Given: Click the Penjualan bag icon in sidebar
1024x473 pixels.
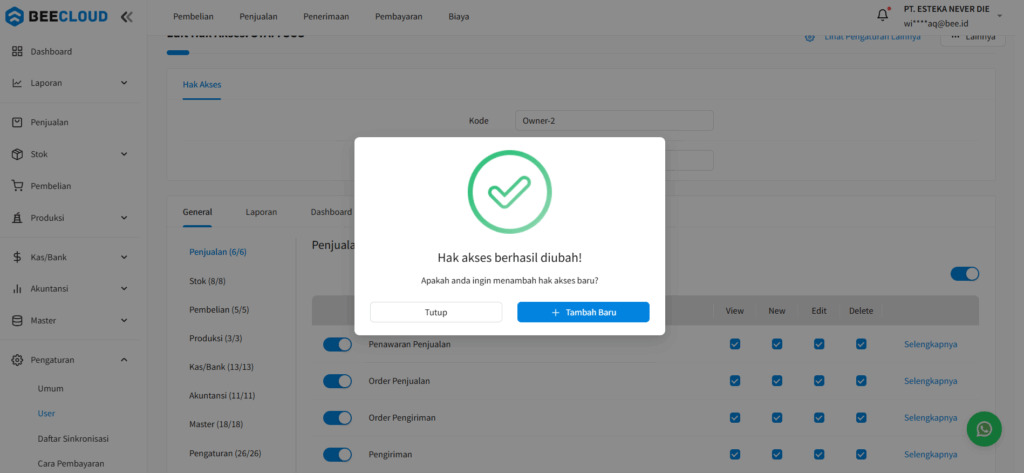Looking at the screenshot, I should (x=17, y=122).
